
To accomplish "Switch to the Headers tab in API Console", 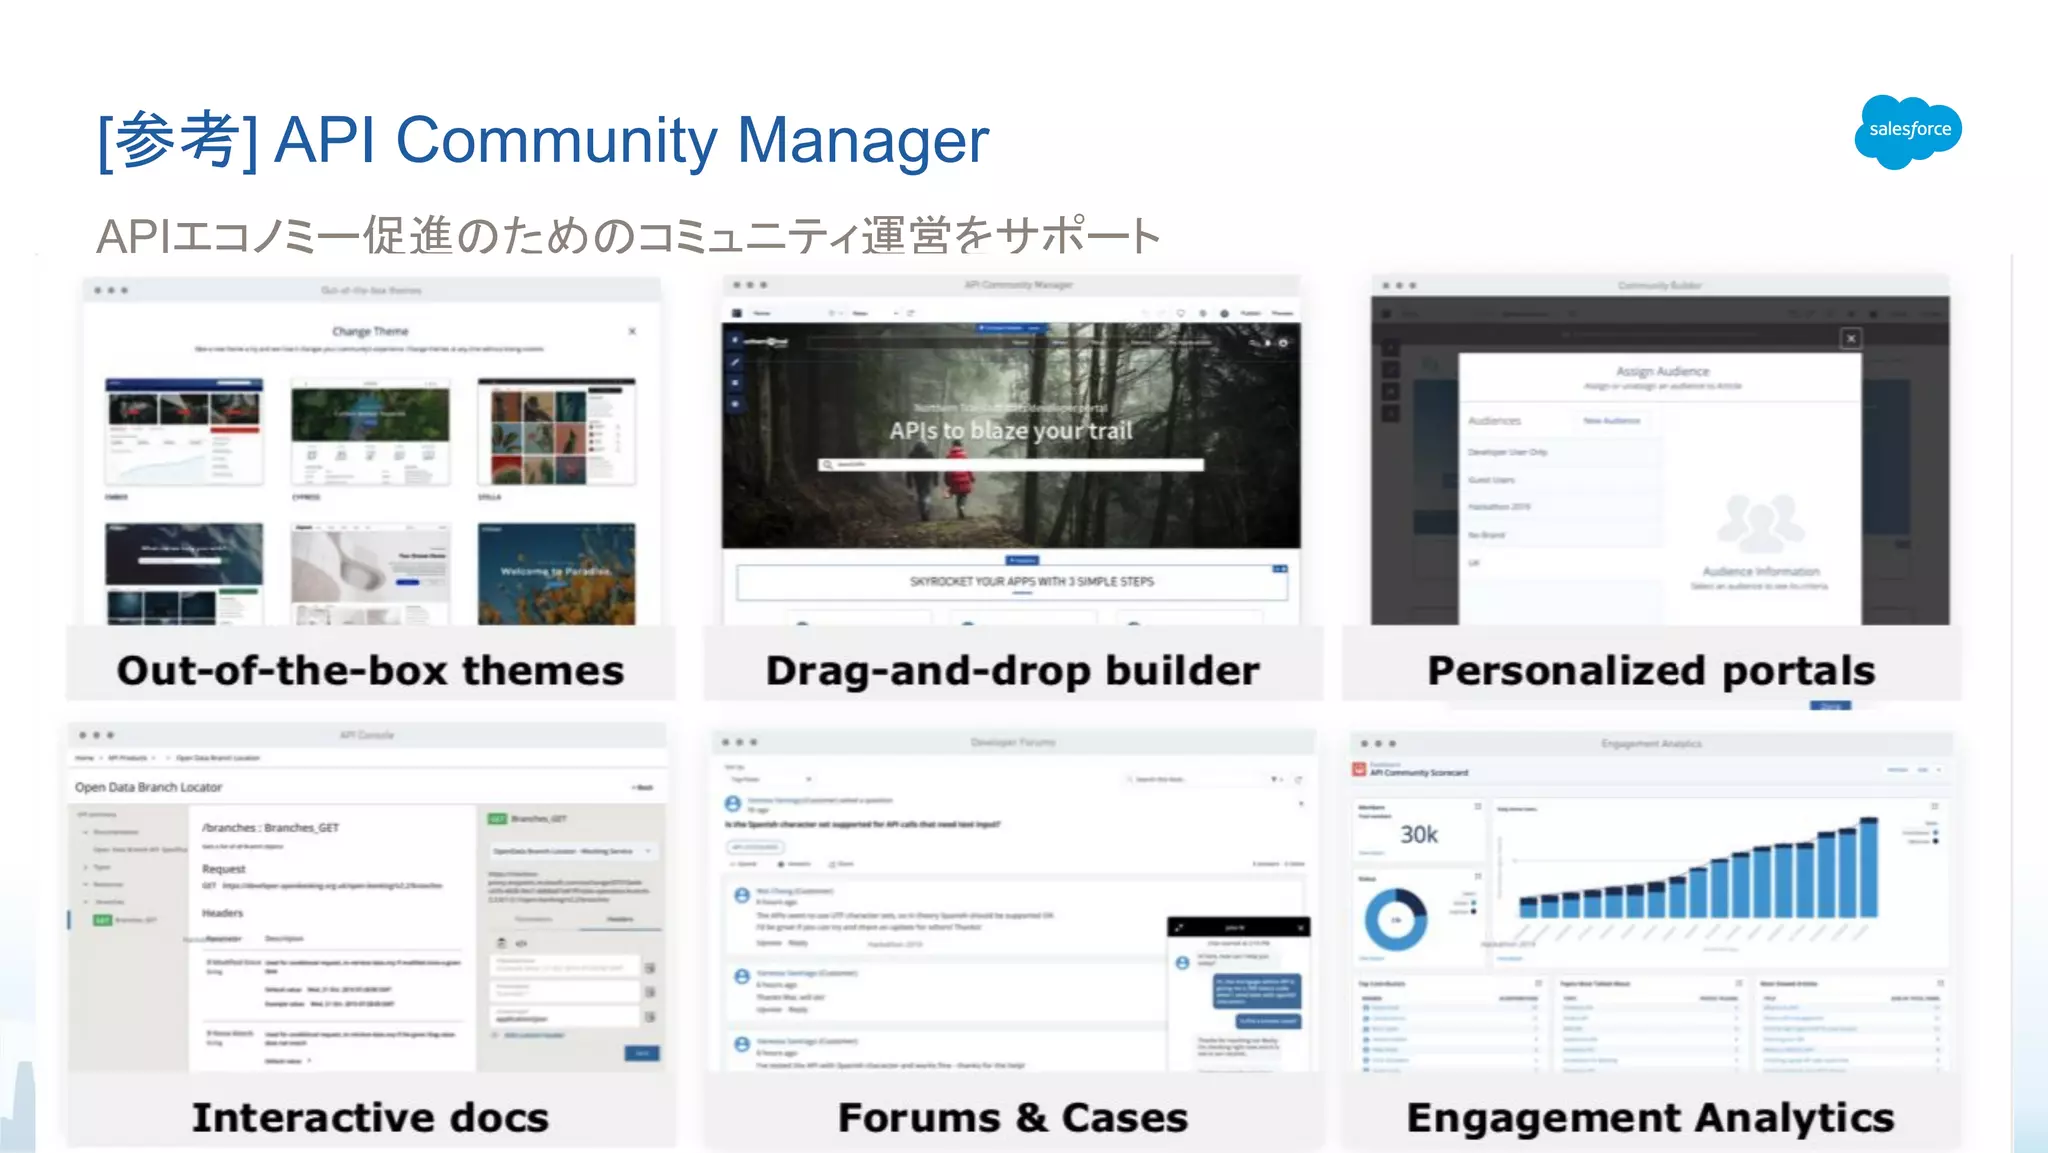I will tap(620, 919).
